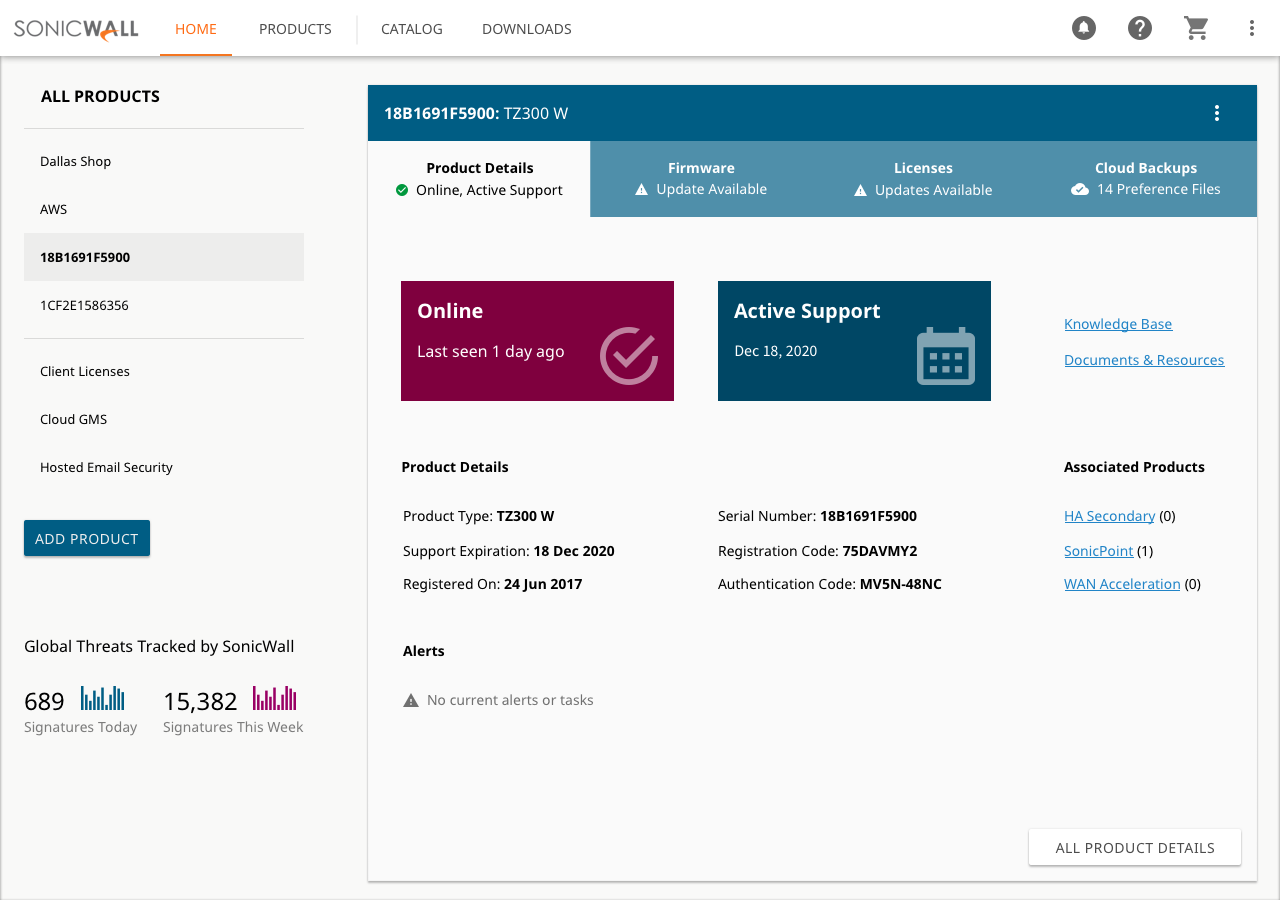The width and height of the screenshot is (1280, 900).
Task: Open the WAN Acceleration link
Action: 1122,584
